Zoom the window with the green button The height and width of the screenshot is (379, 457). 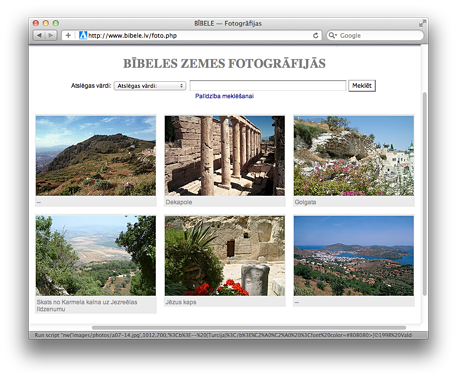tap(56, 23)
